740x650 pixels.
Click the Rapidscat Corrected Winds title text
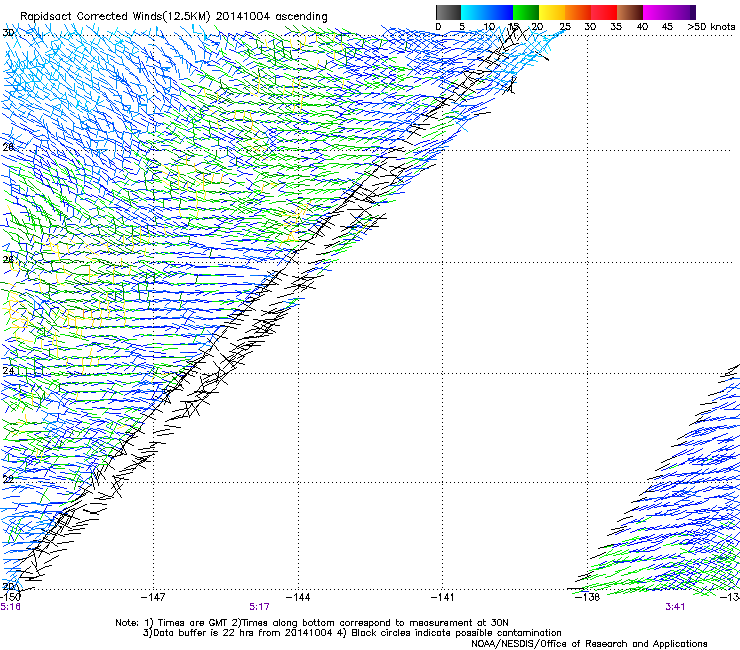pyautogui.click(x=174, y=16)
